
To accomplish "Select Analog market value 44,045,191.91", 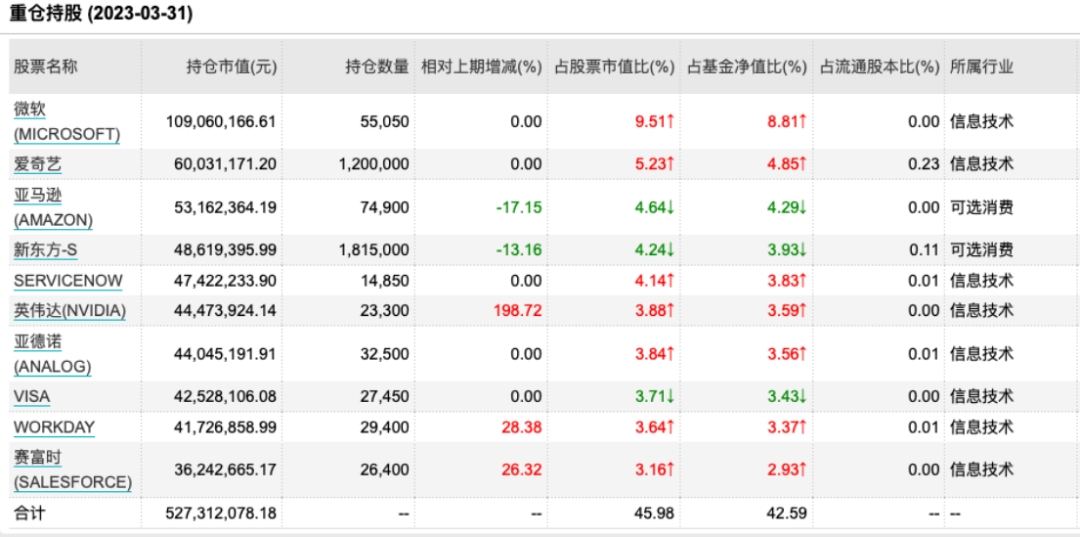I will pos(226,355).
